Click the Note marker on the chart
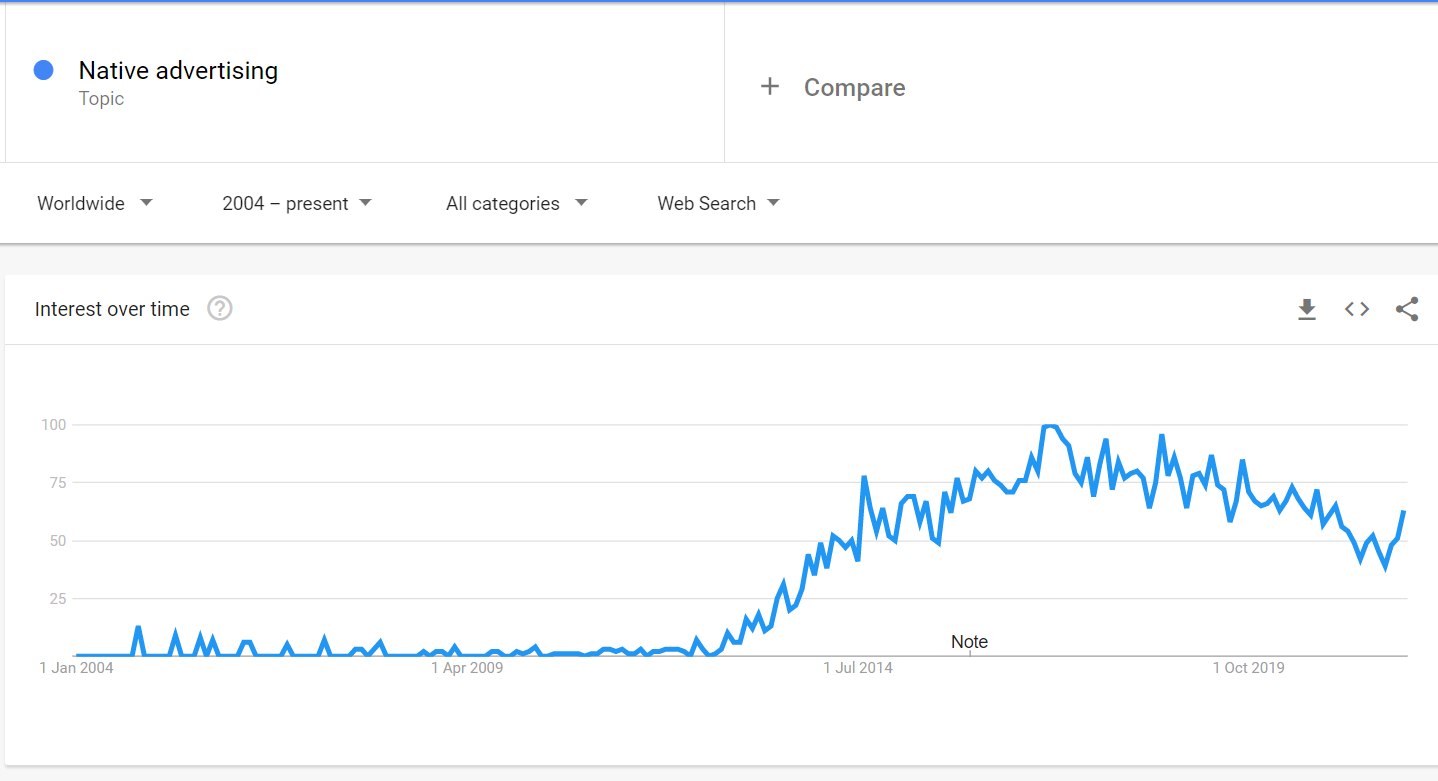Viewport: 1438px width, 781px height. pos(969,642)
